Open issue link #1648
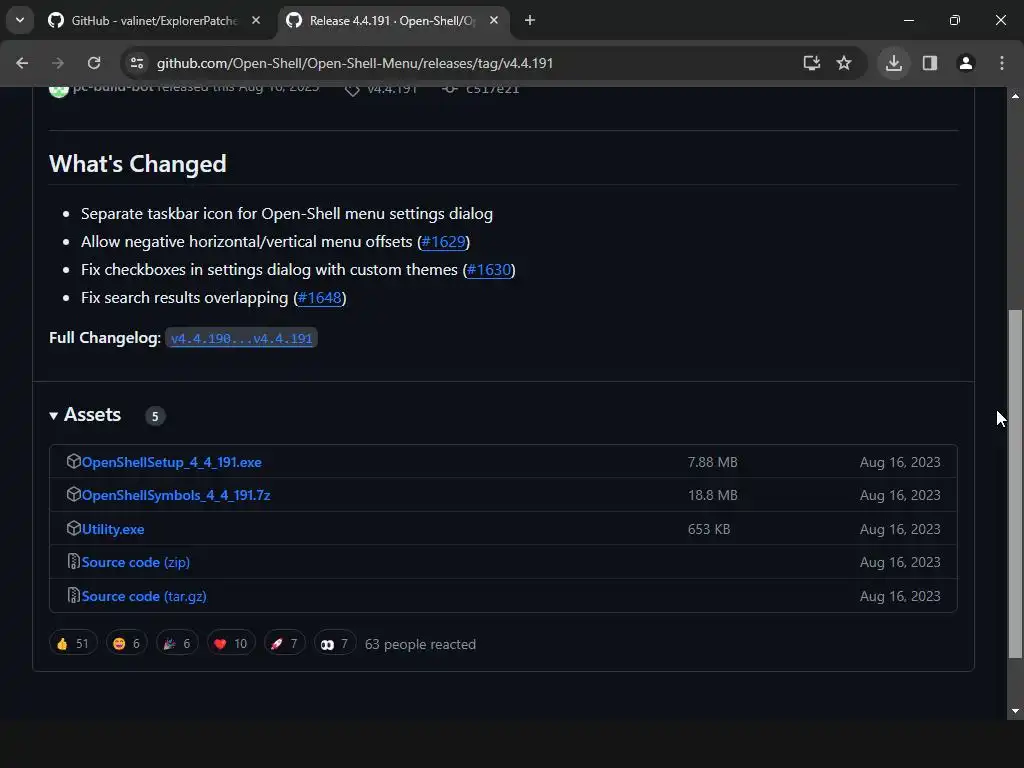This screenshot has width=1024, height=768. [320, 298]
